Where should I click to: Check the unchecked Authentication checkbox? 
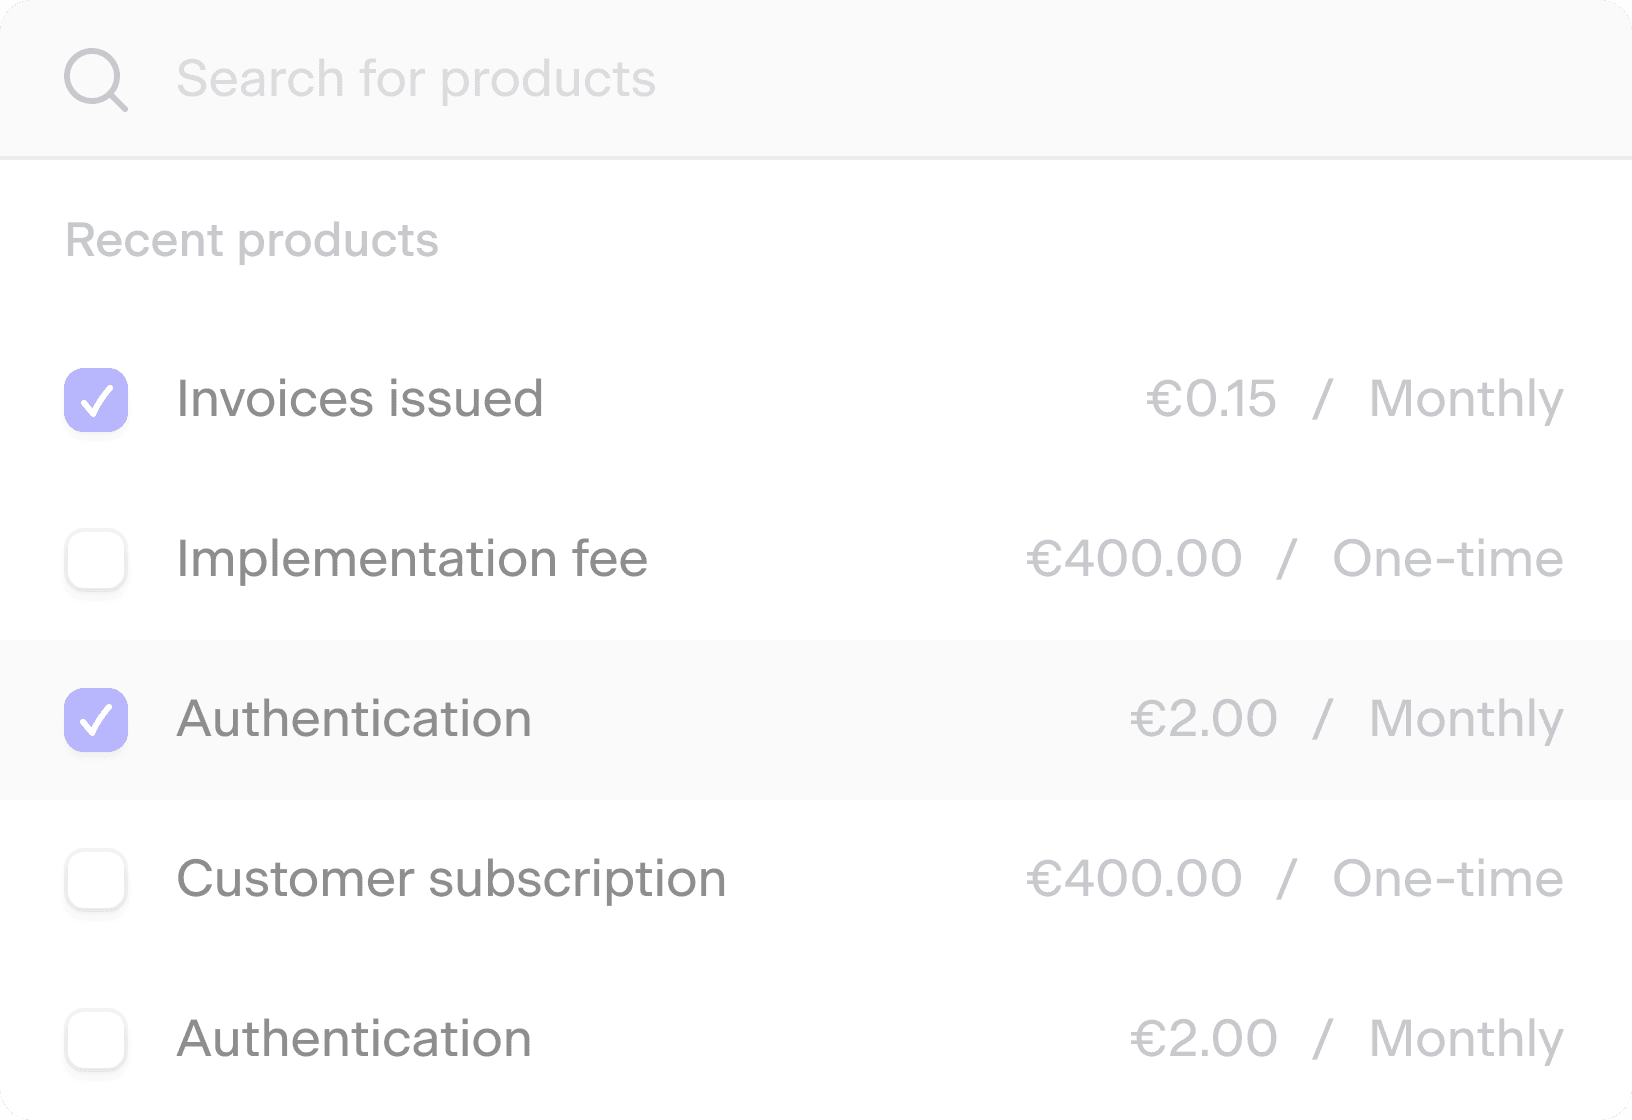[x=96, y=1040]
